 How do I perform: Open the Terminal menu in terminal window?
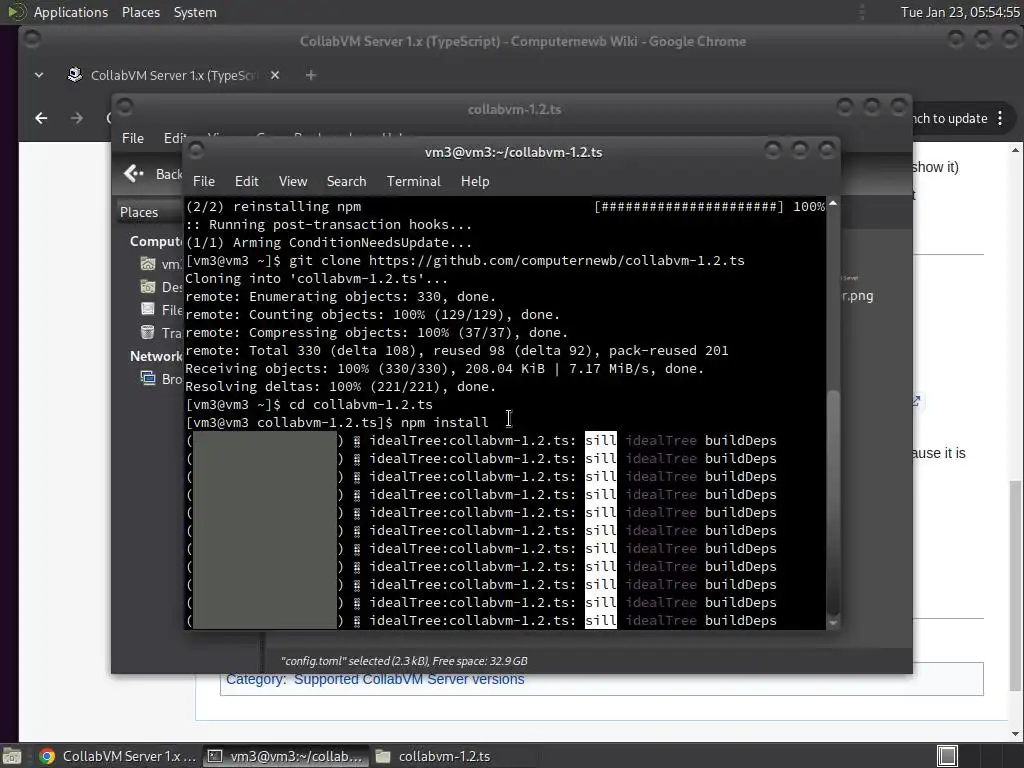pos(413,181)
